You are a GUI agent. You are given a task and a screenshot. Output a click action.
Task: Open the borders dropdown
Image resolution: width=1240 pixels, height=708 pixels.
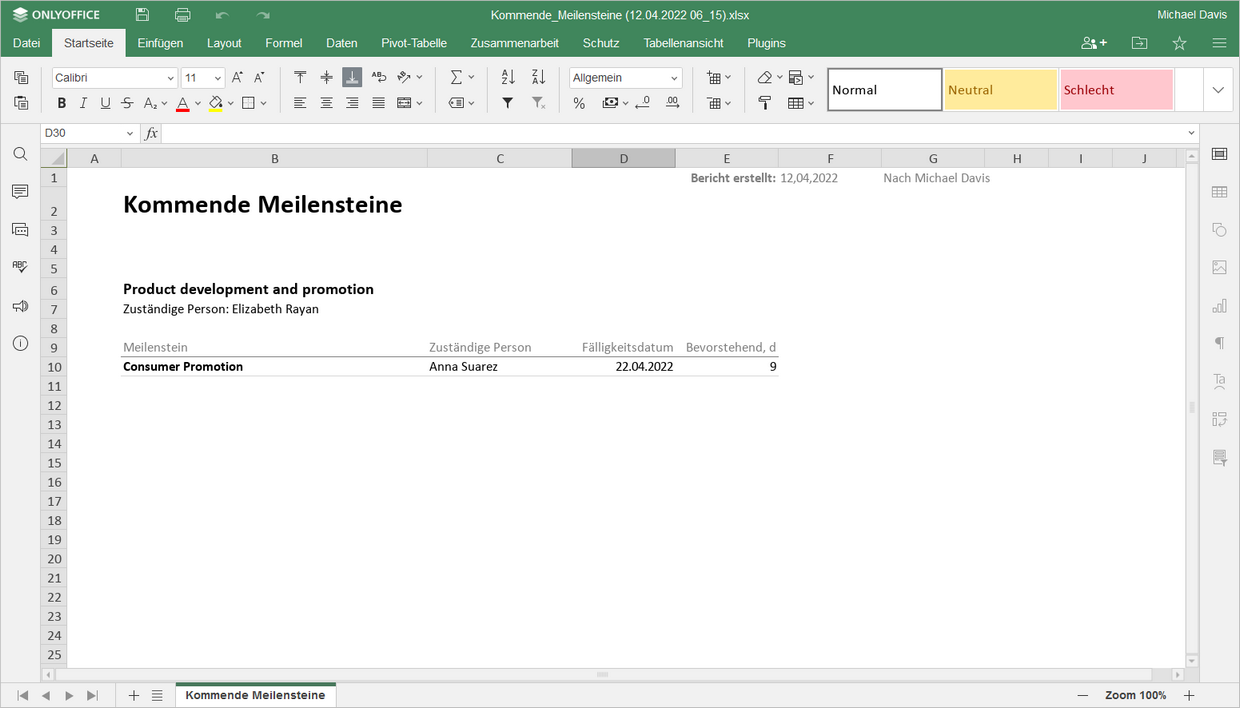pos(263,103)
